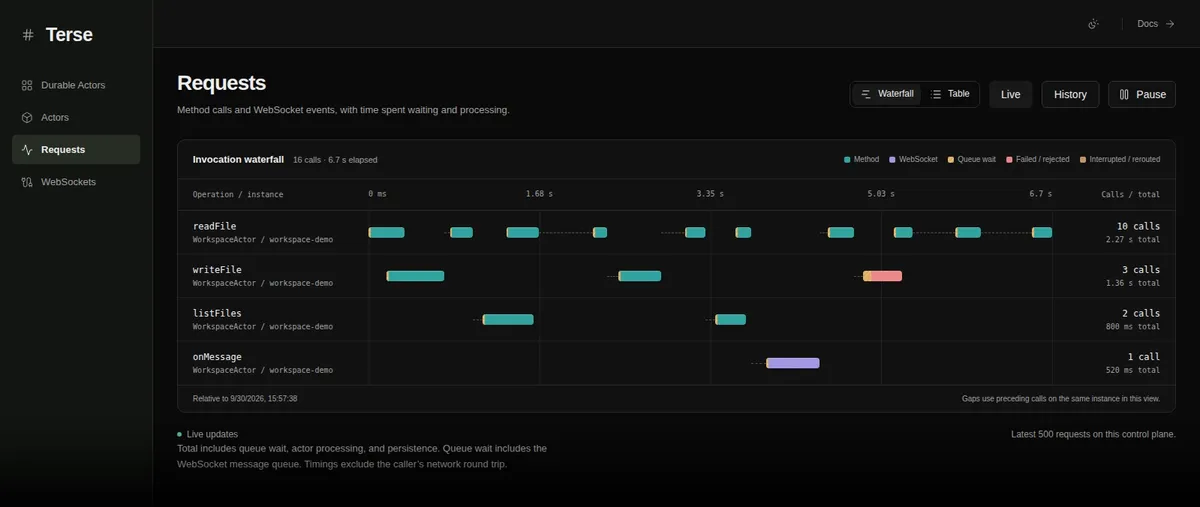Click the first listFiles call bar

(x=508, y=320)
